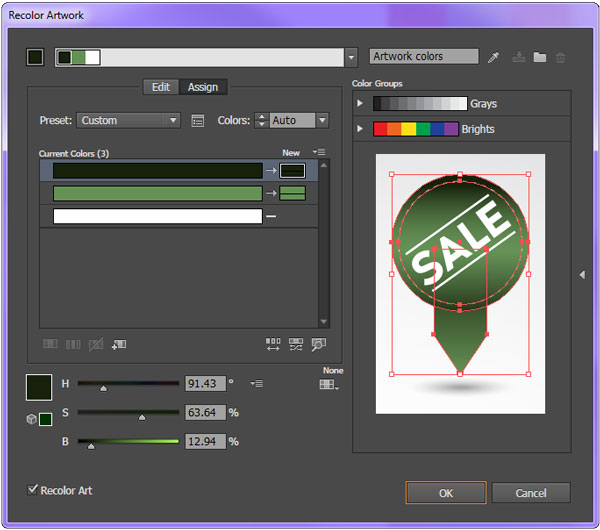Uncheck the Recolor Art checkbox
This screenshot has width=600, height=530.
coord(34,490)
